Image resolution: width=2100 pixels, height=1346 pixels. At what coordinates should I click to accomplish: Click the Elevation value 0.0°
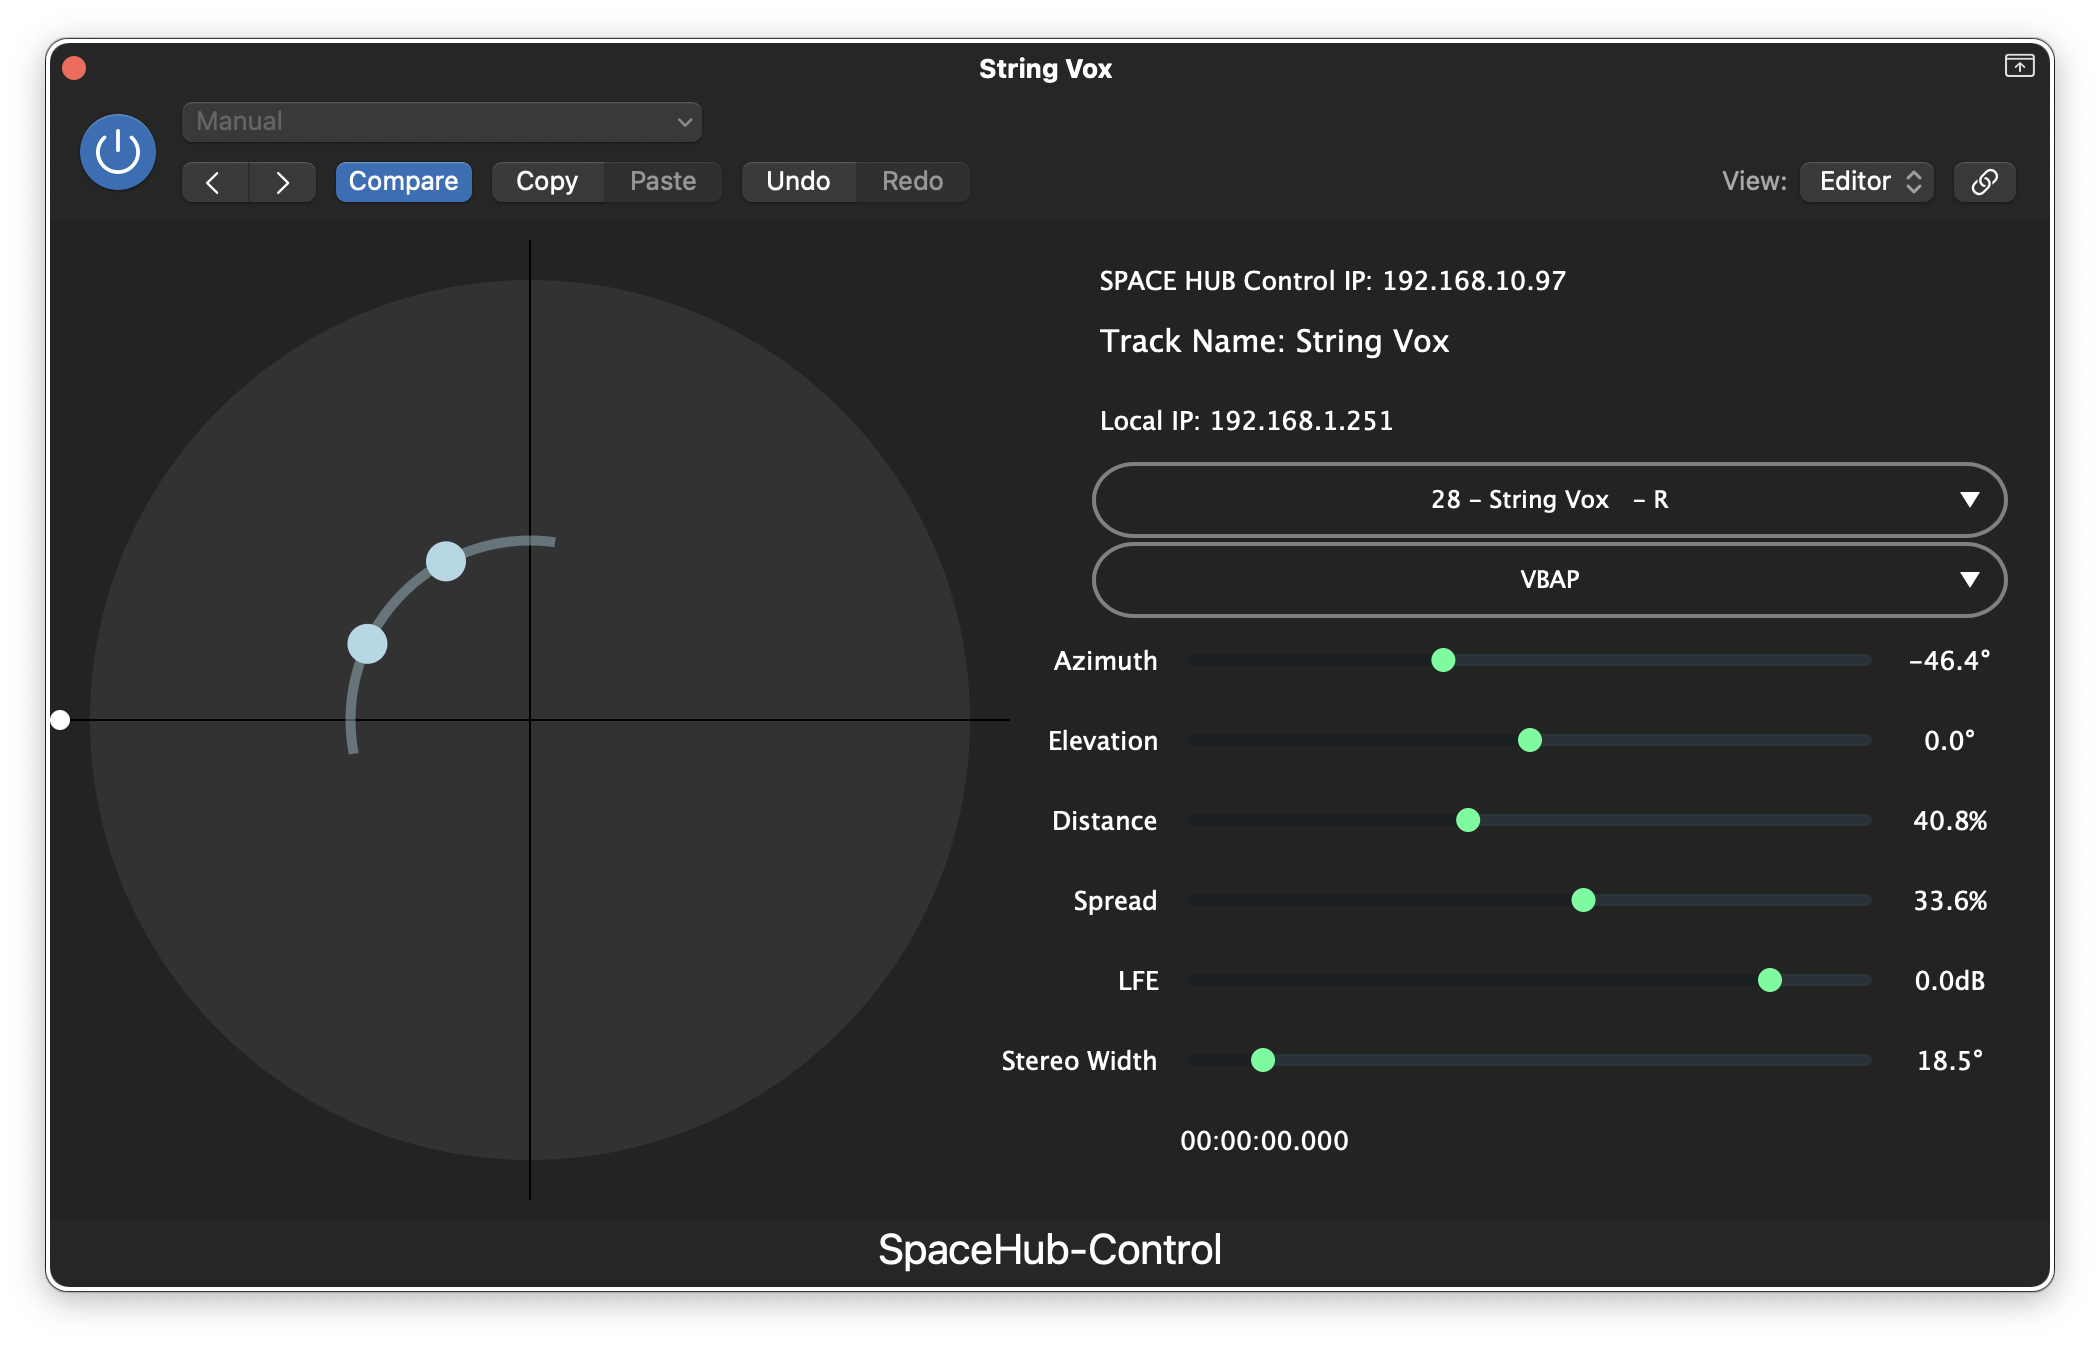coord(1949,740)
